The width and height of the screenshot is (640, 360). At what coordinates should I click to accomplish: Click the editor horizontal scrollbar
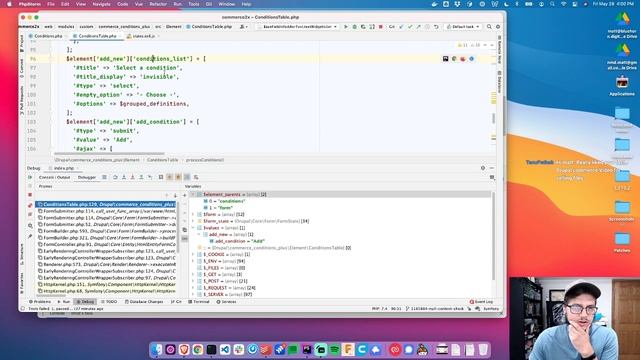[x=109, y=154]
